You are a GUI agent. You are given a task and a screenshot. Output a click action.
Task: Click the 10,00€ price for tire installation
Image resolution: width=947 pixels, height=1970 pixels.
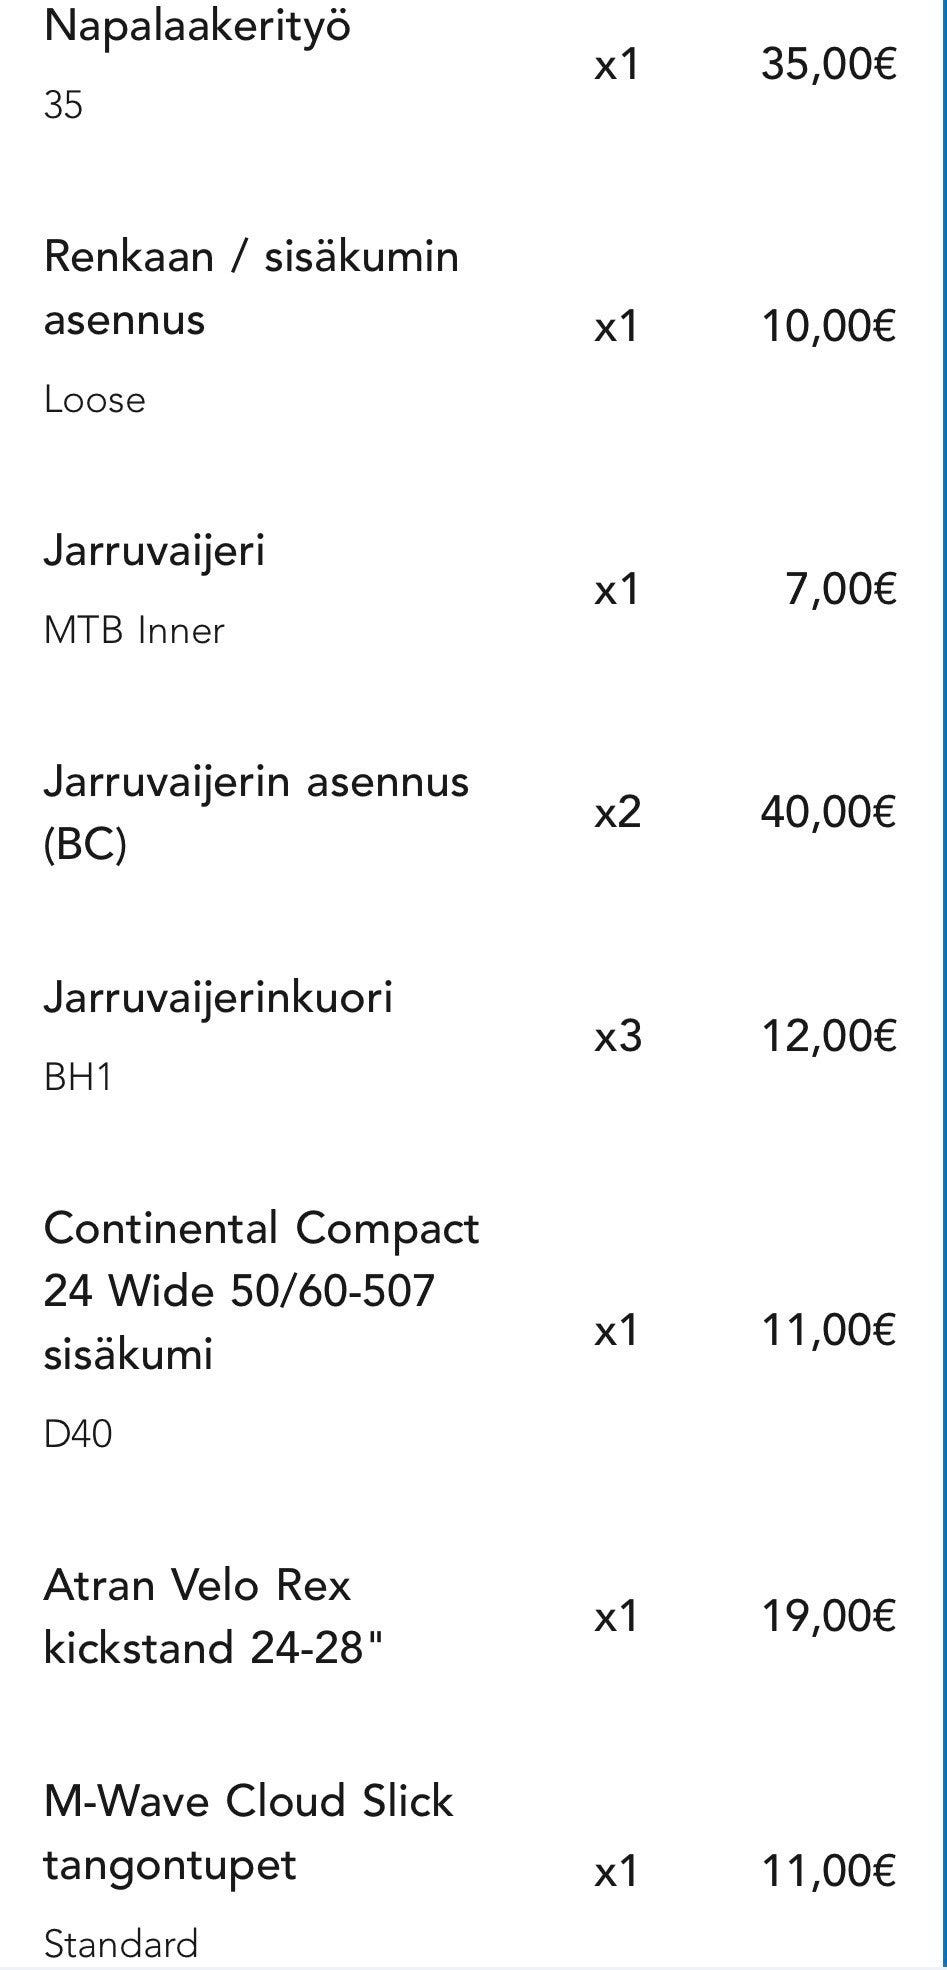click(x=828, y=327)
